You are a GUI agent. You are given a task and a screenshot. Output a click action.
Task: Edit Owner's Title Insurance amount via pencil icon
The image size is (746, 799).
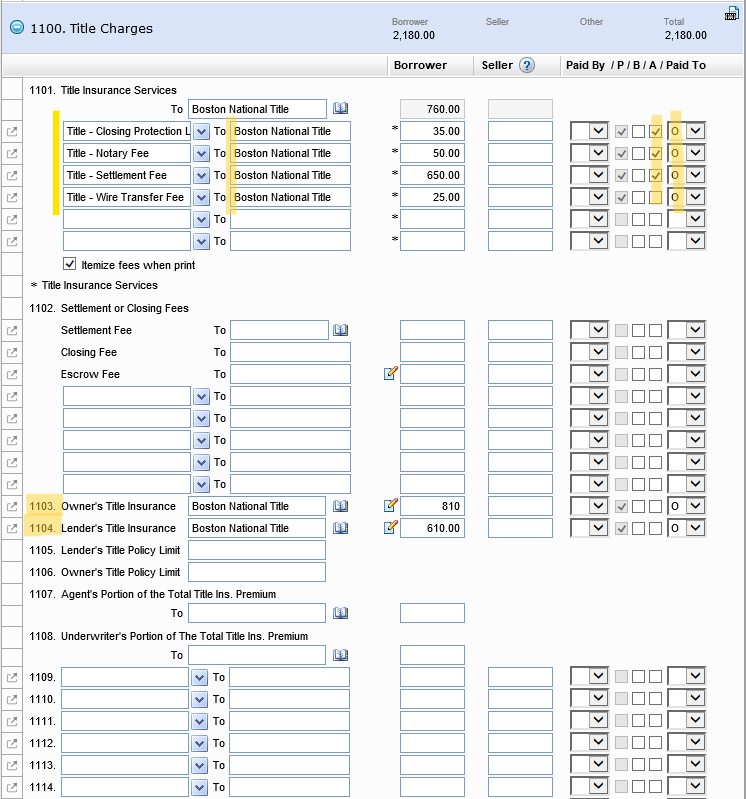(390, 505)
